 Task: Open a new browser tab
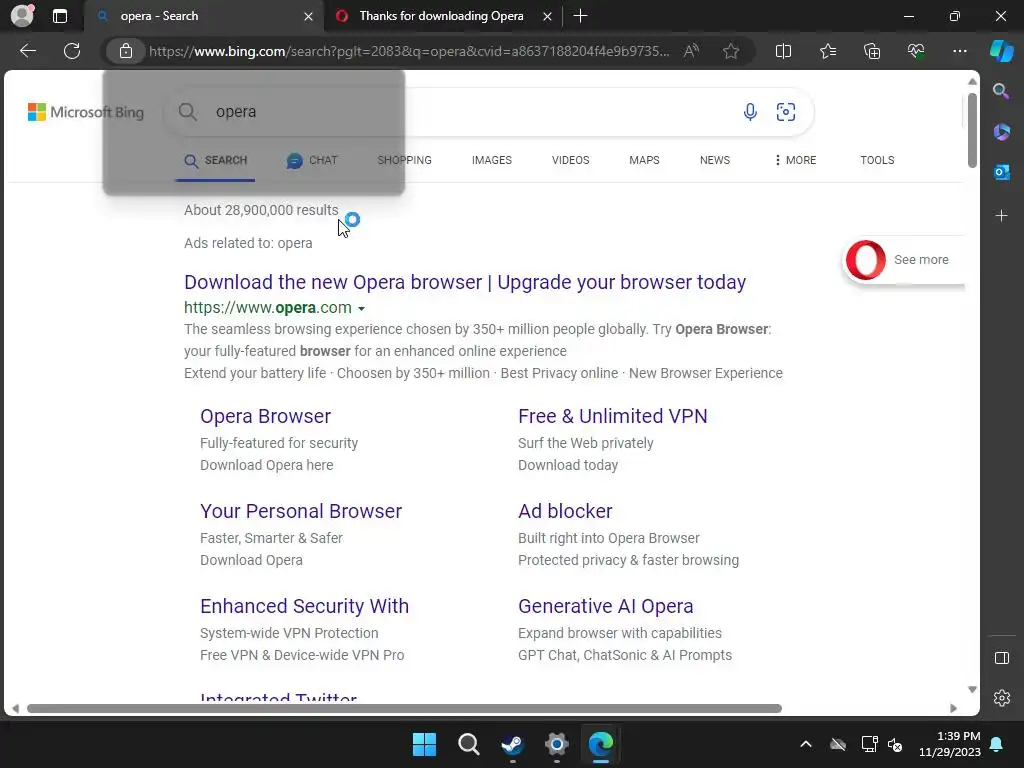[580, 16]
